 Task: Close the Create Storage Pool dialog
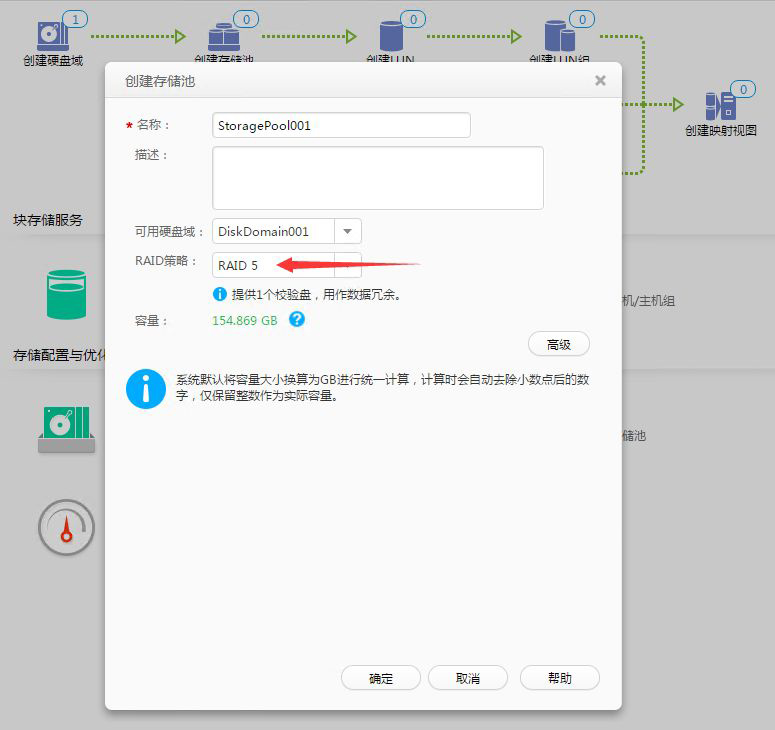click(601, 81)
